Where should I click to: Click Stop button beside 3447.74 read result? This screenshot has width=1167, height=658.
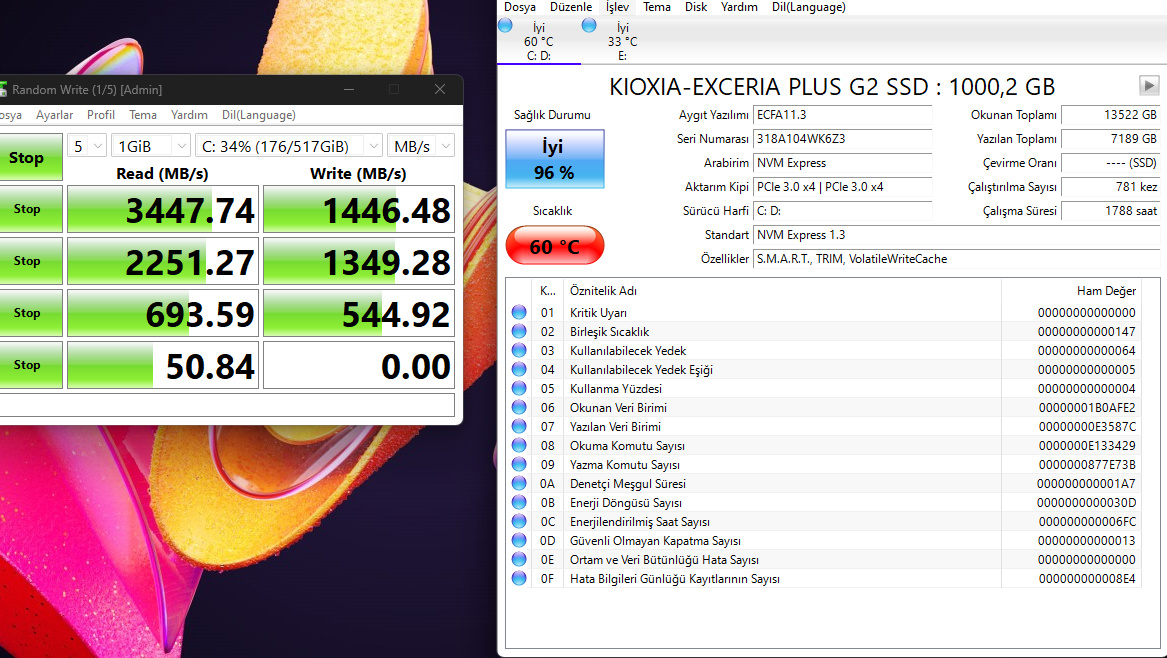pos(30,209)
